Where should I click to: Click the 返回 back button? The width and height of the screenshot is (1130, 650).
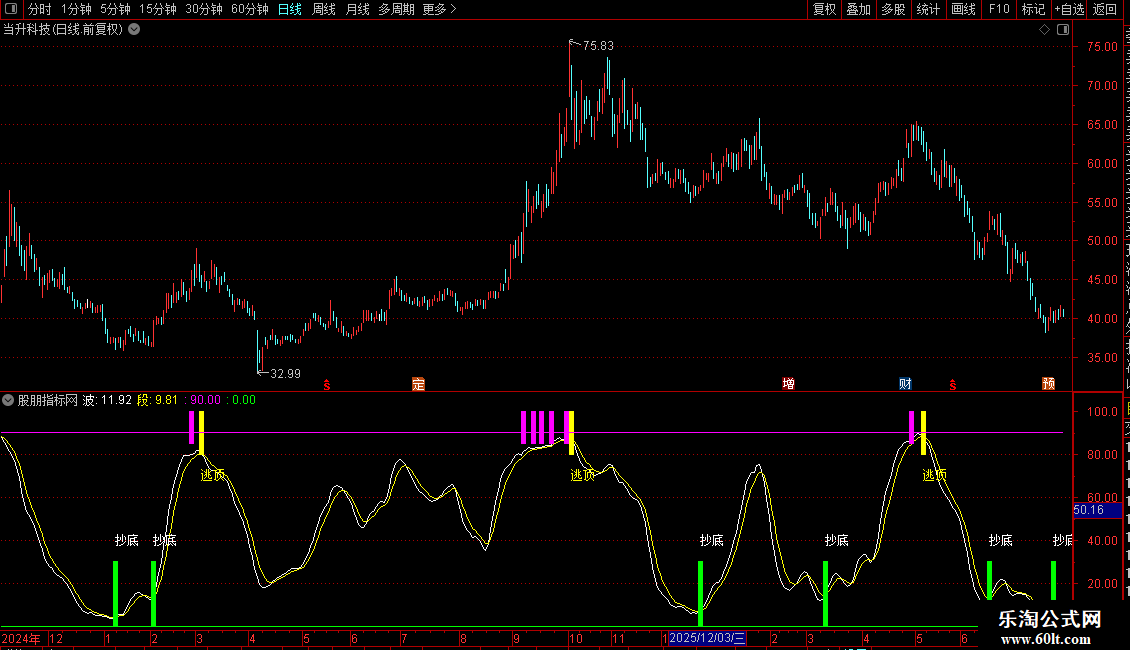coord(1105,9)
